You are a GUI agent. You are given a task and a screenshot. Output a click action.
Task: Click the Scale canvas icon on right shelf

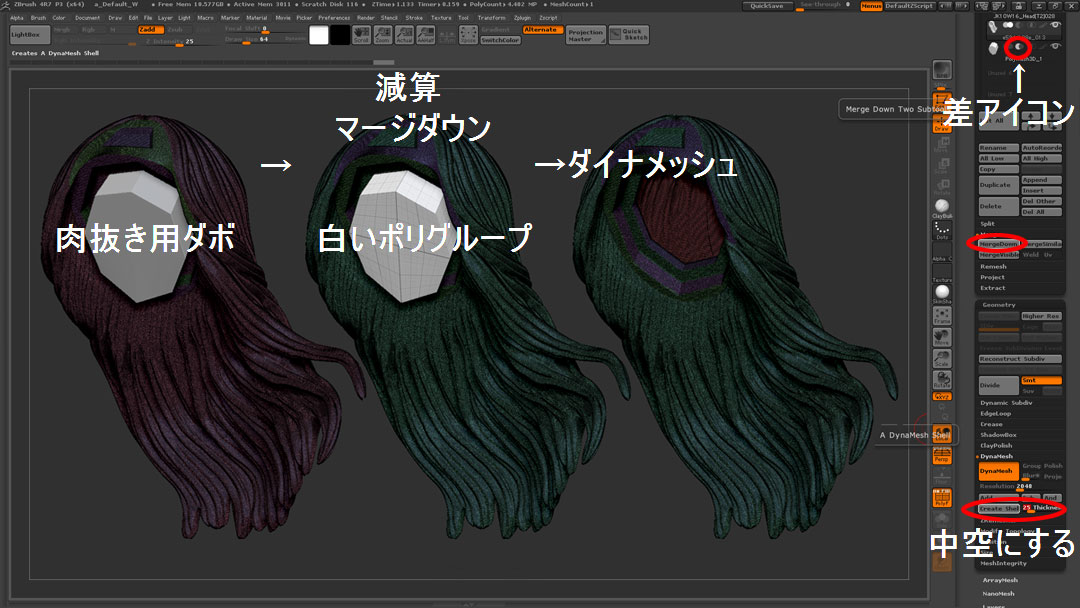pos(942,359)
